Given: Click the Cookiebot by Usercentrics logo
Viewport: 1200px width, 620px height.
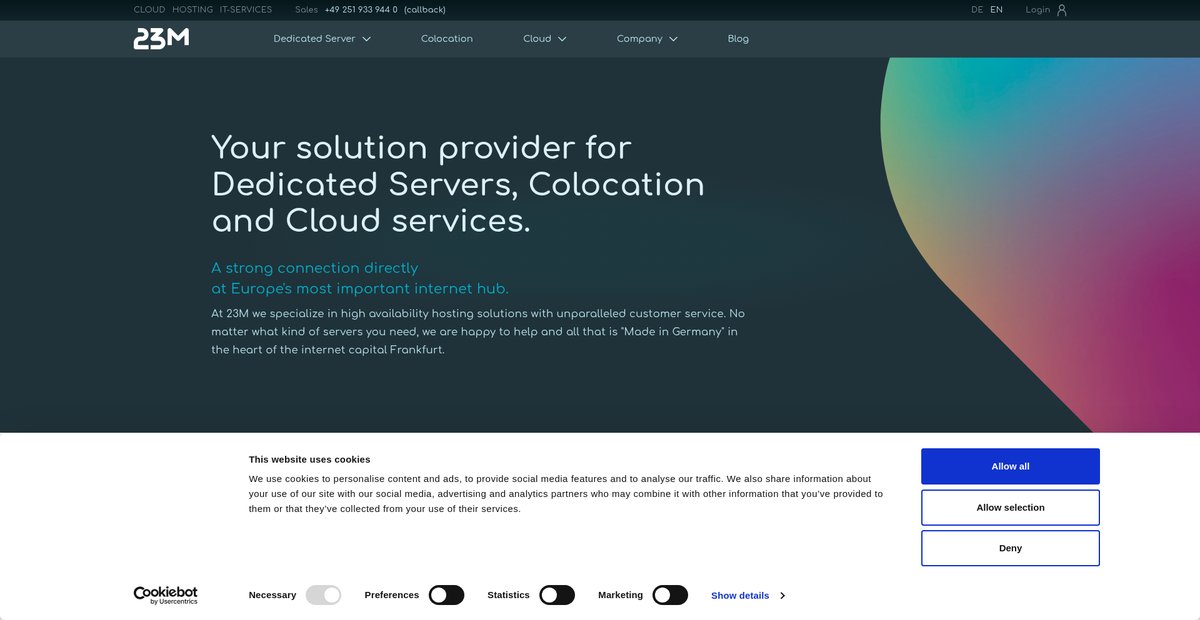Looking at the screenshot, I should [x=166, y=595].
